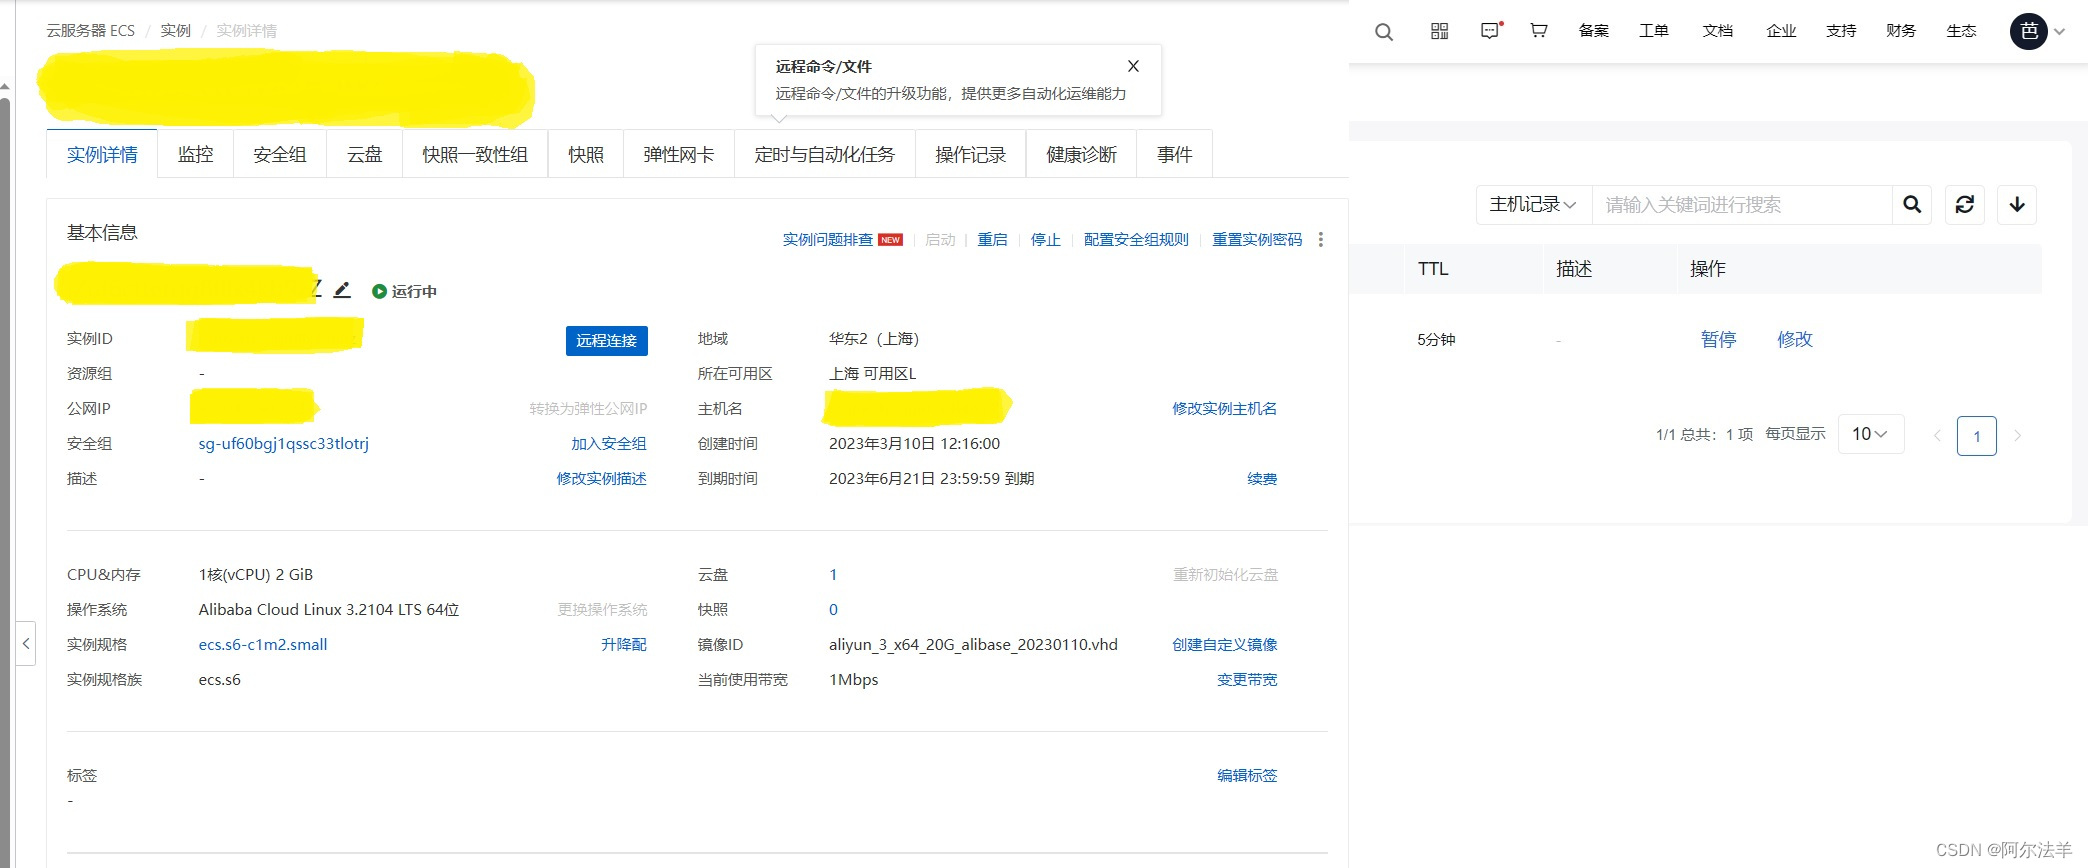Click the 修改实例描述 link
The image size is (2088, 868).
pos(602,478)
